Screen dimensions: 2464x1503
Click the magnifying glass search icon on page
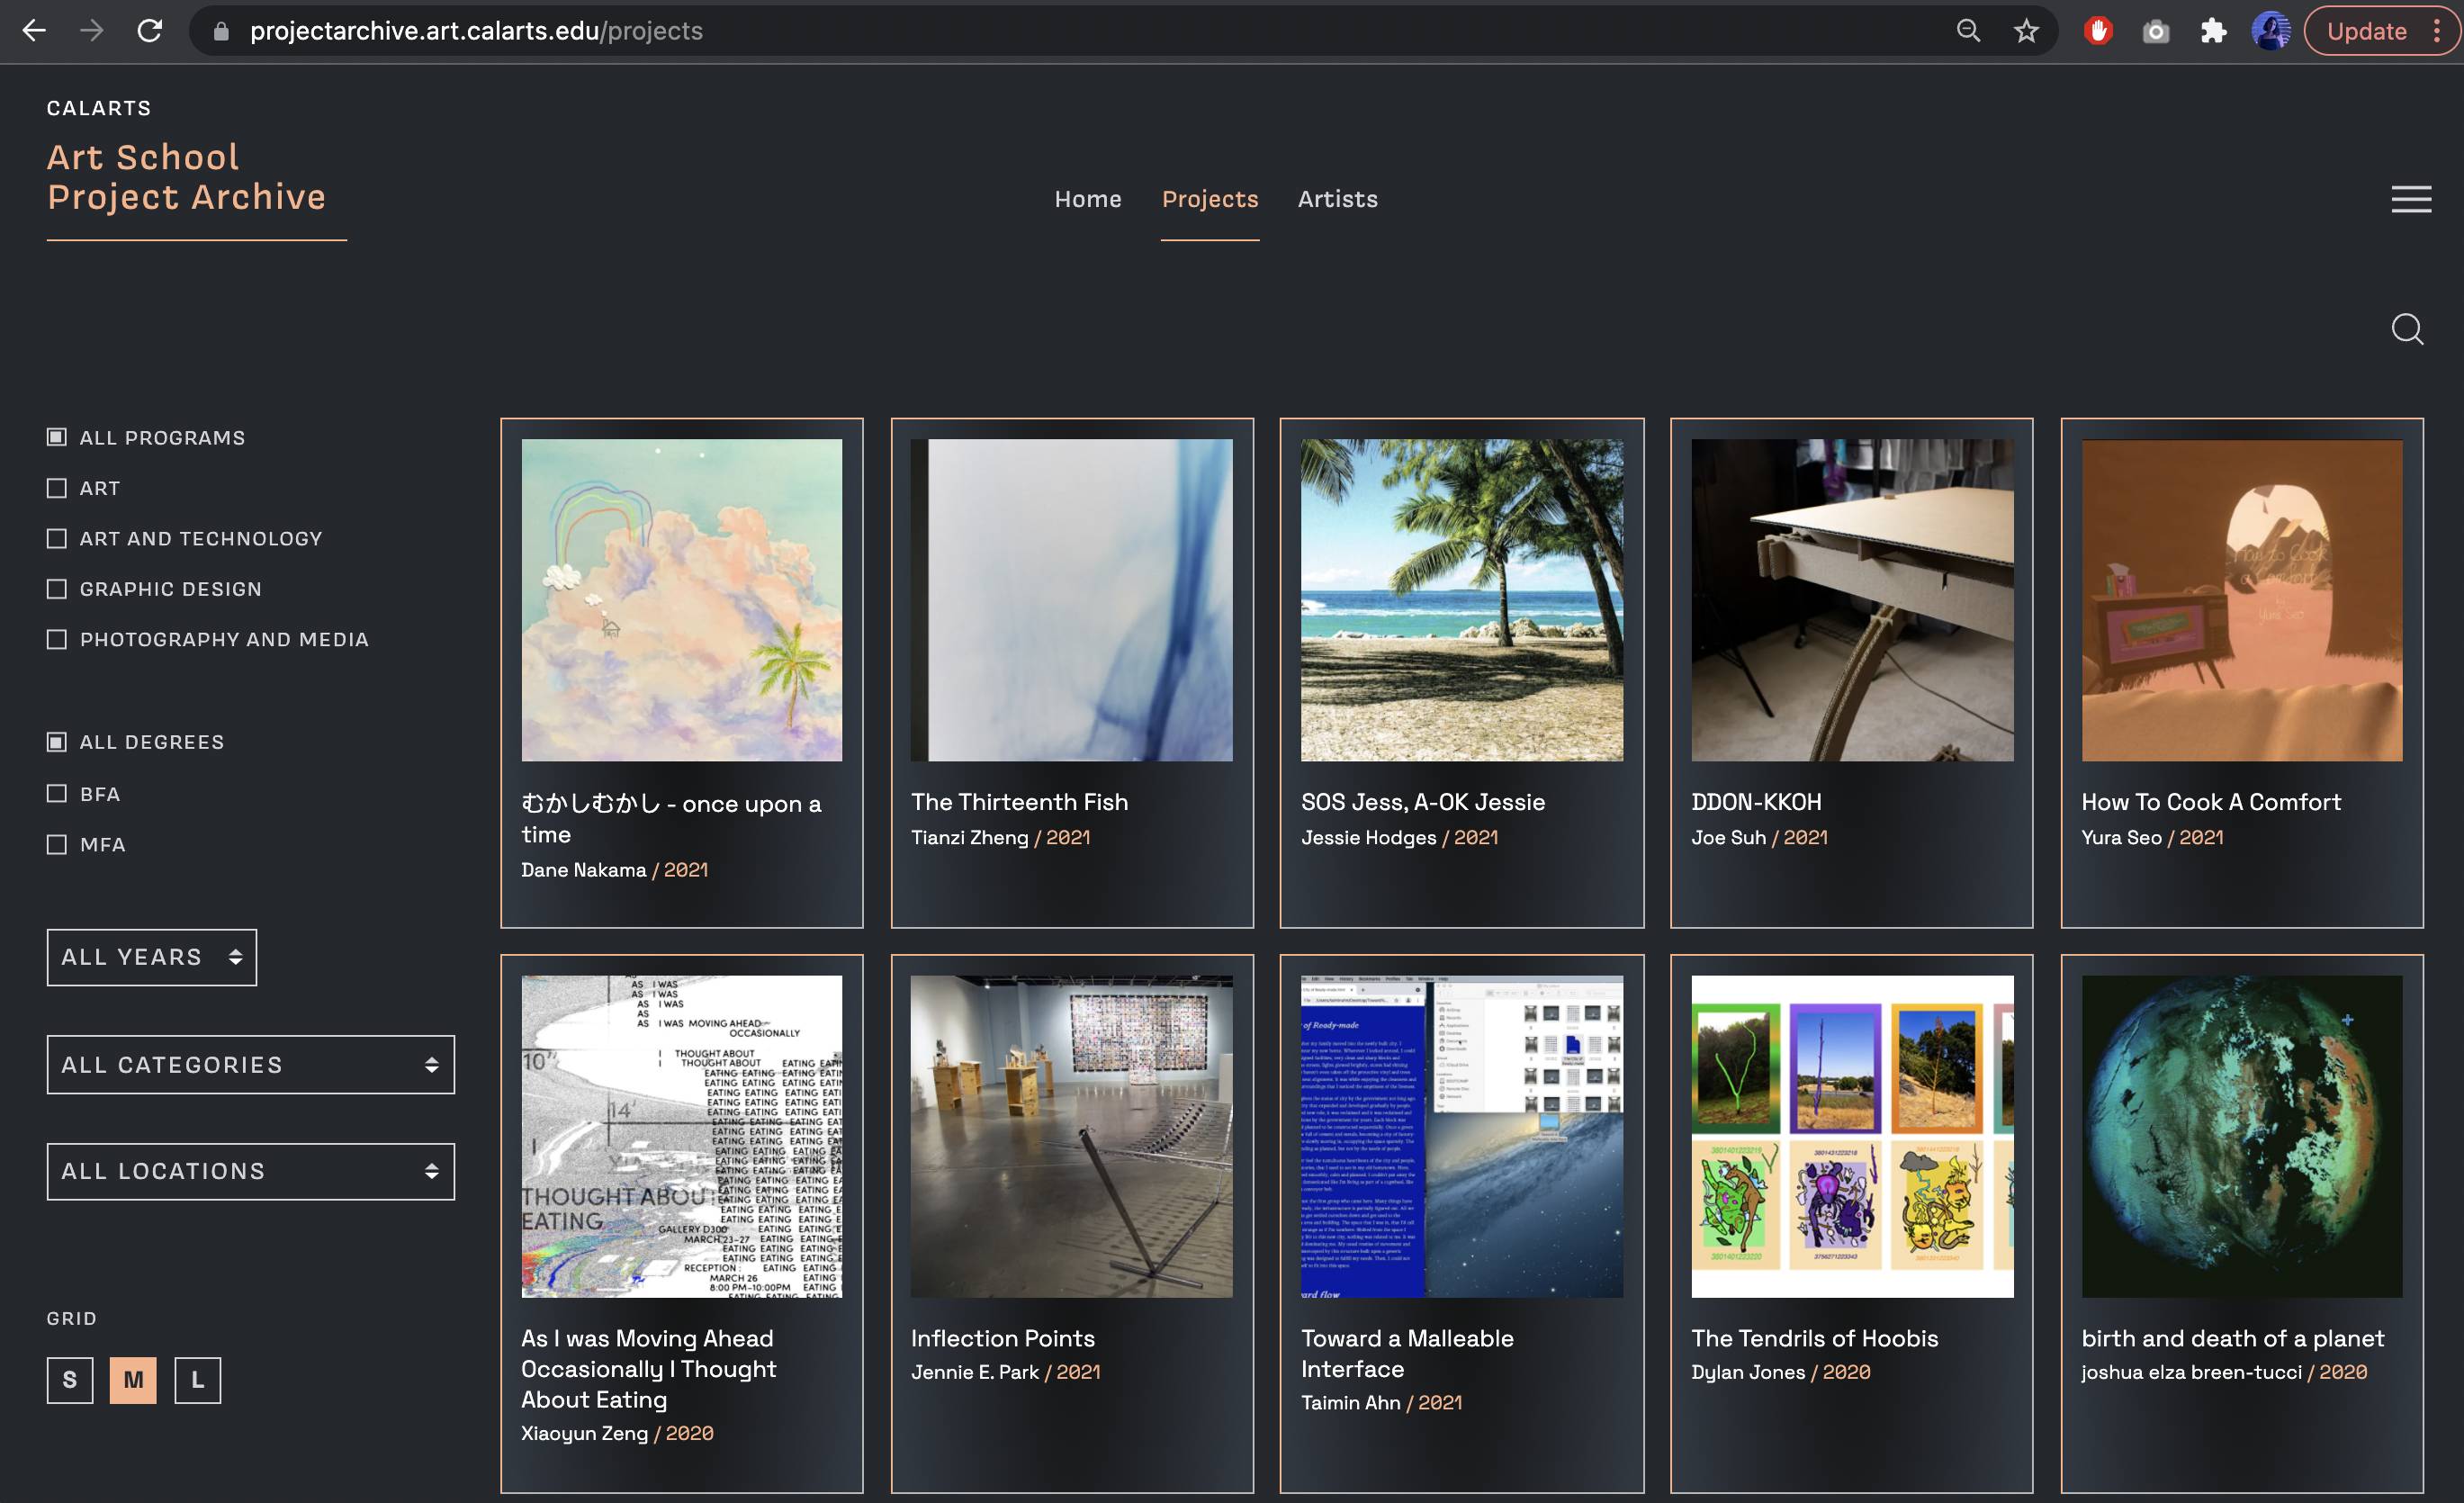(2406, 329)
